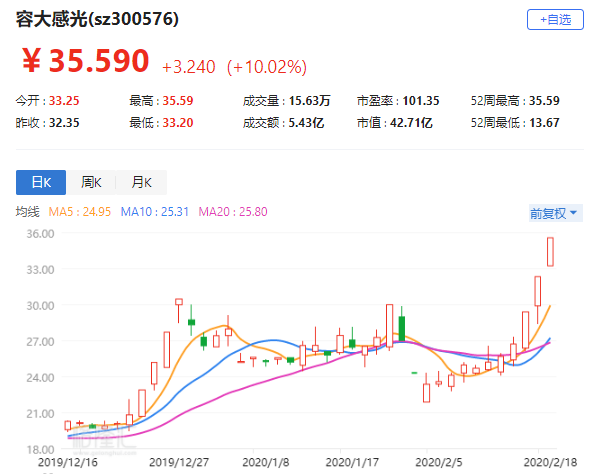
Task: Click the MA5 moving average label
Action: click(80, 212)
